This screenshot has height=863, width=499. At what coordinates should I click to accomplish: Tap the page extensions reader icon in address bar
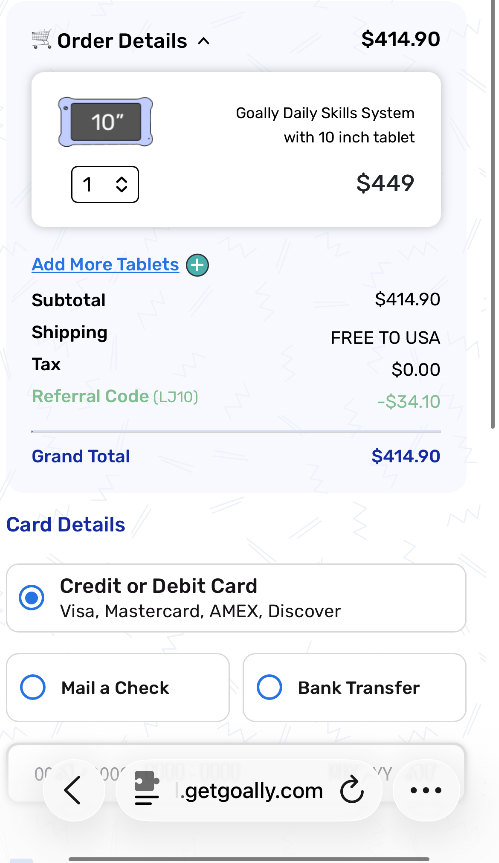(147, 789)
